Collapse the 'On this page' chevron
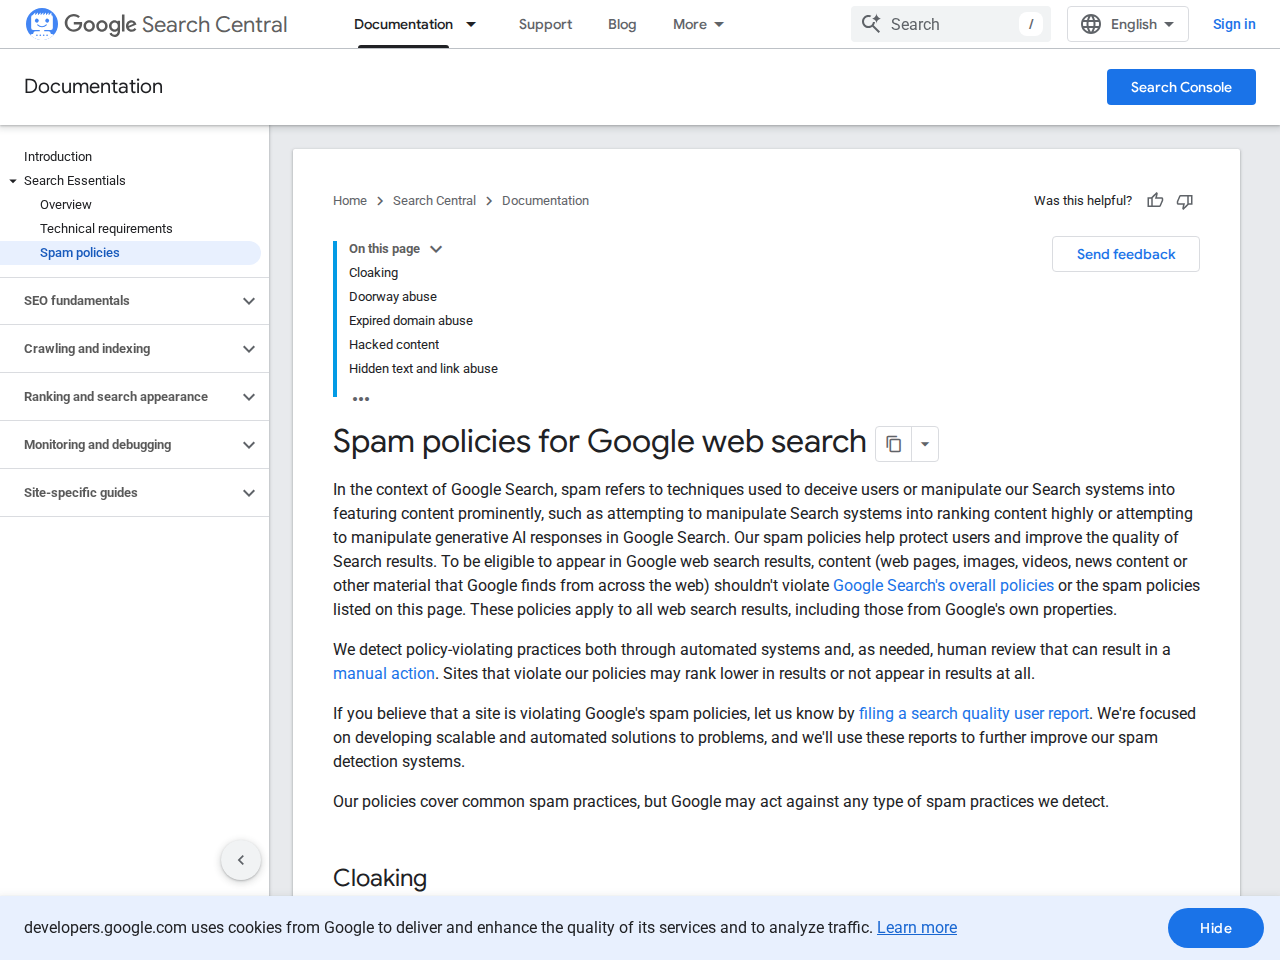The image size is (1280, 960). 436,249
